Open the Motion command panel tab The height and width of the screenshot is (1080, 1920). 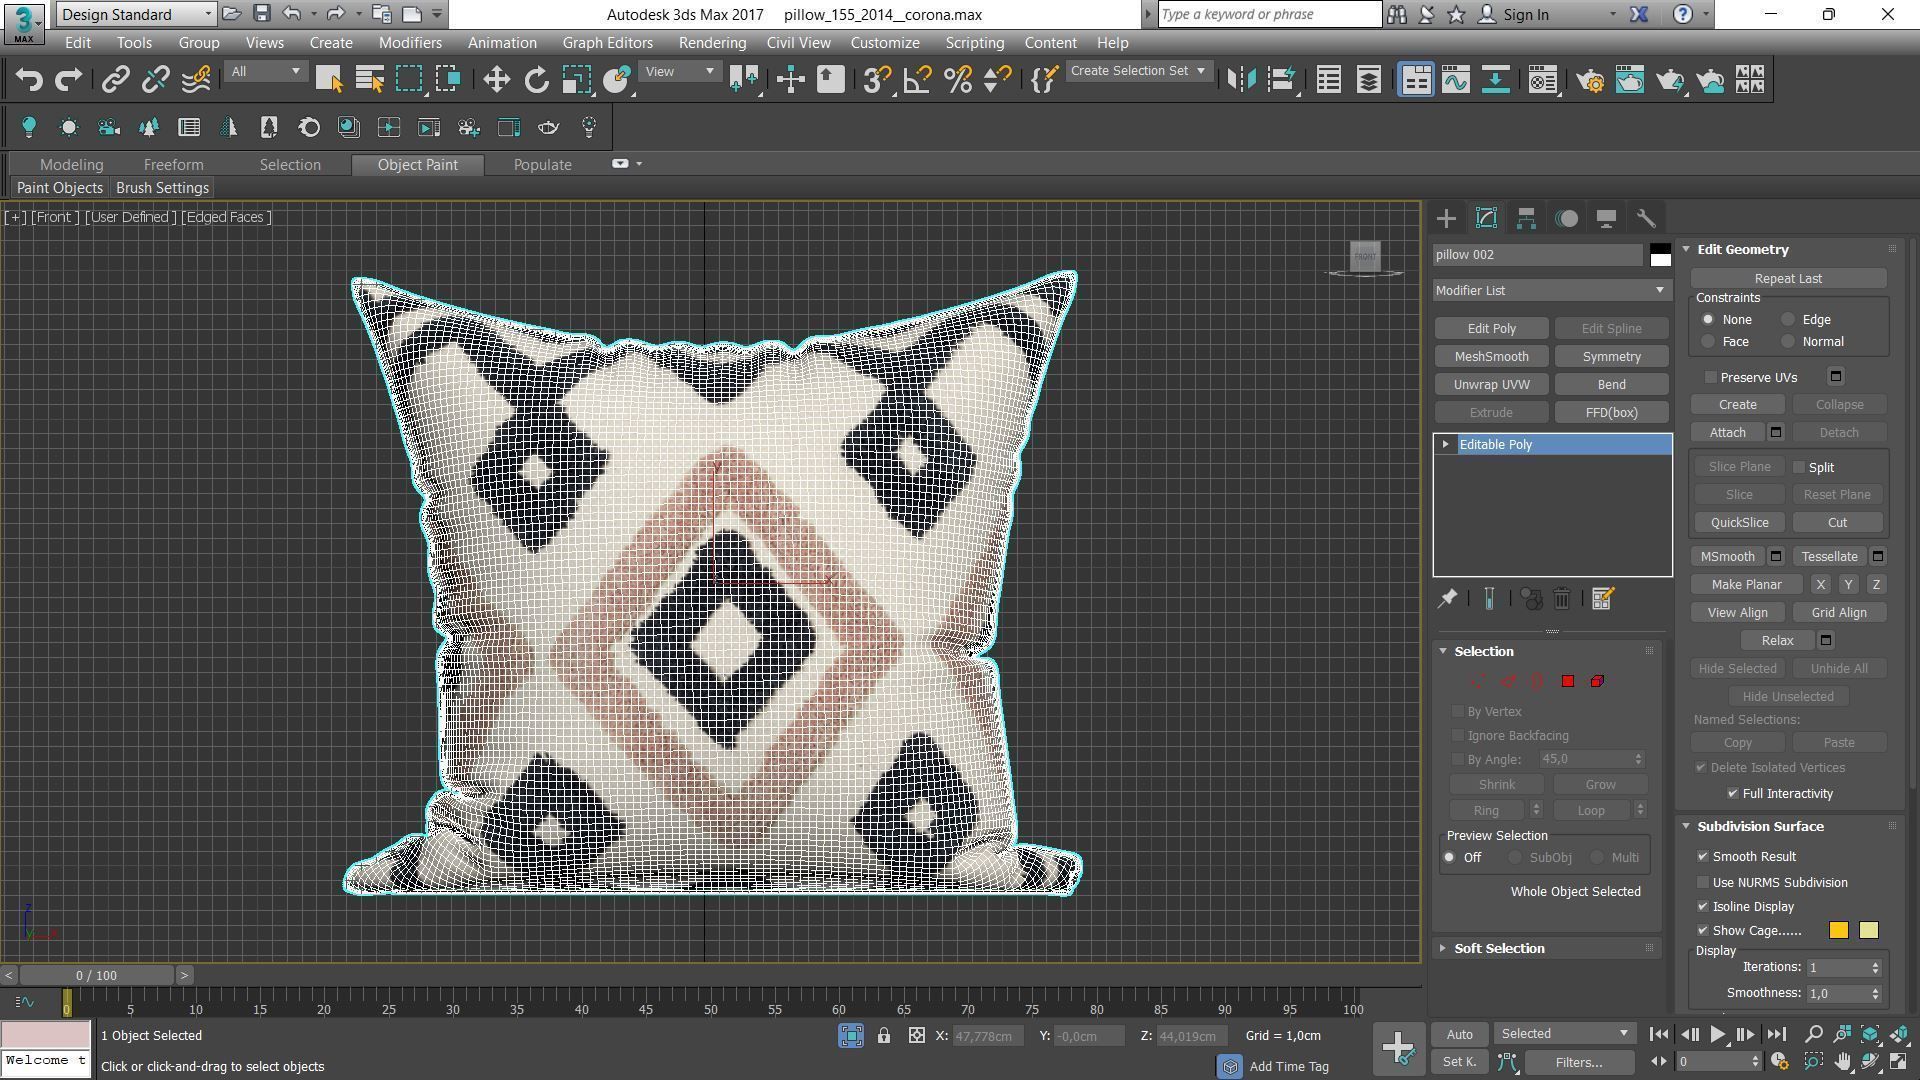(1567, 218)
